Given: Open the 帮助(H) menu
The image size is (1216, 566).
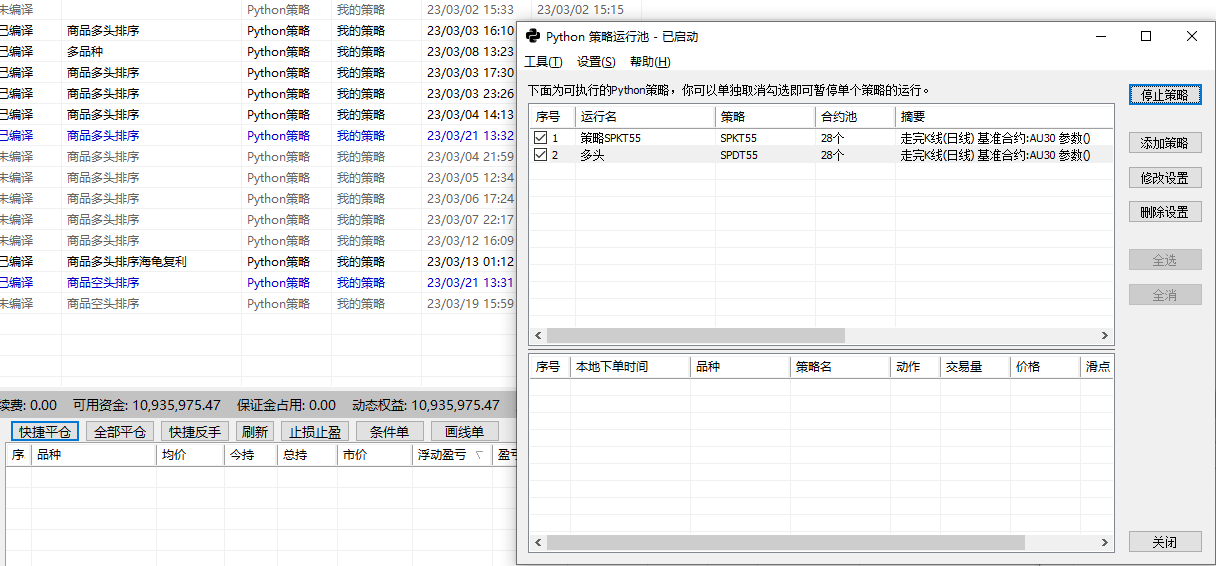Looking at the screenshot, I should [x=650, y=62].
